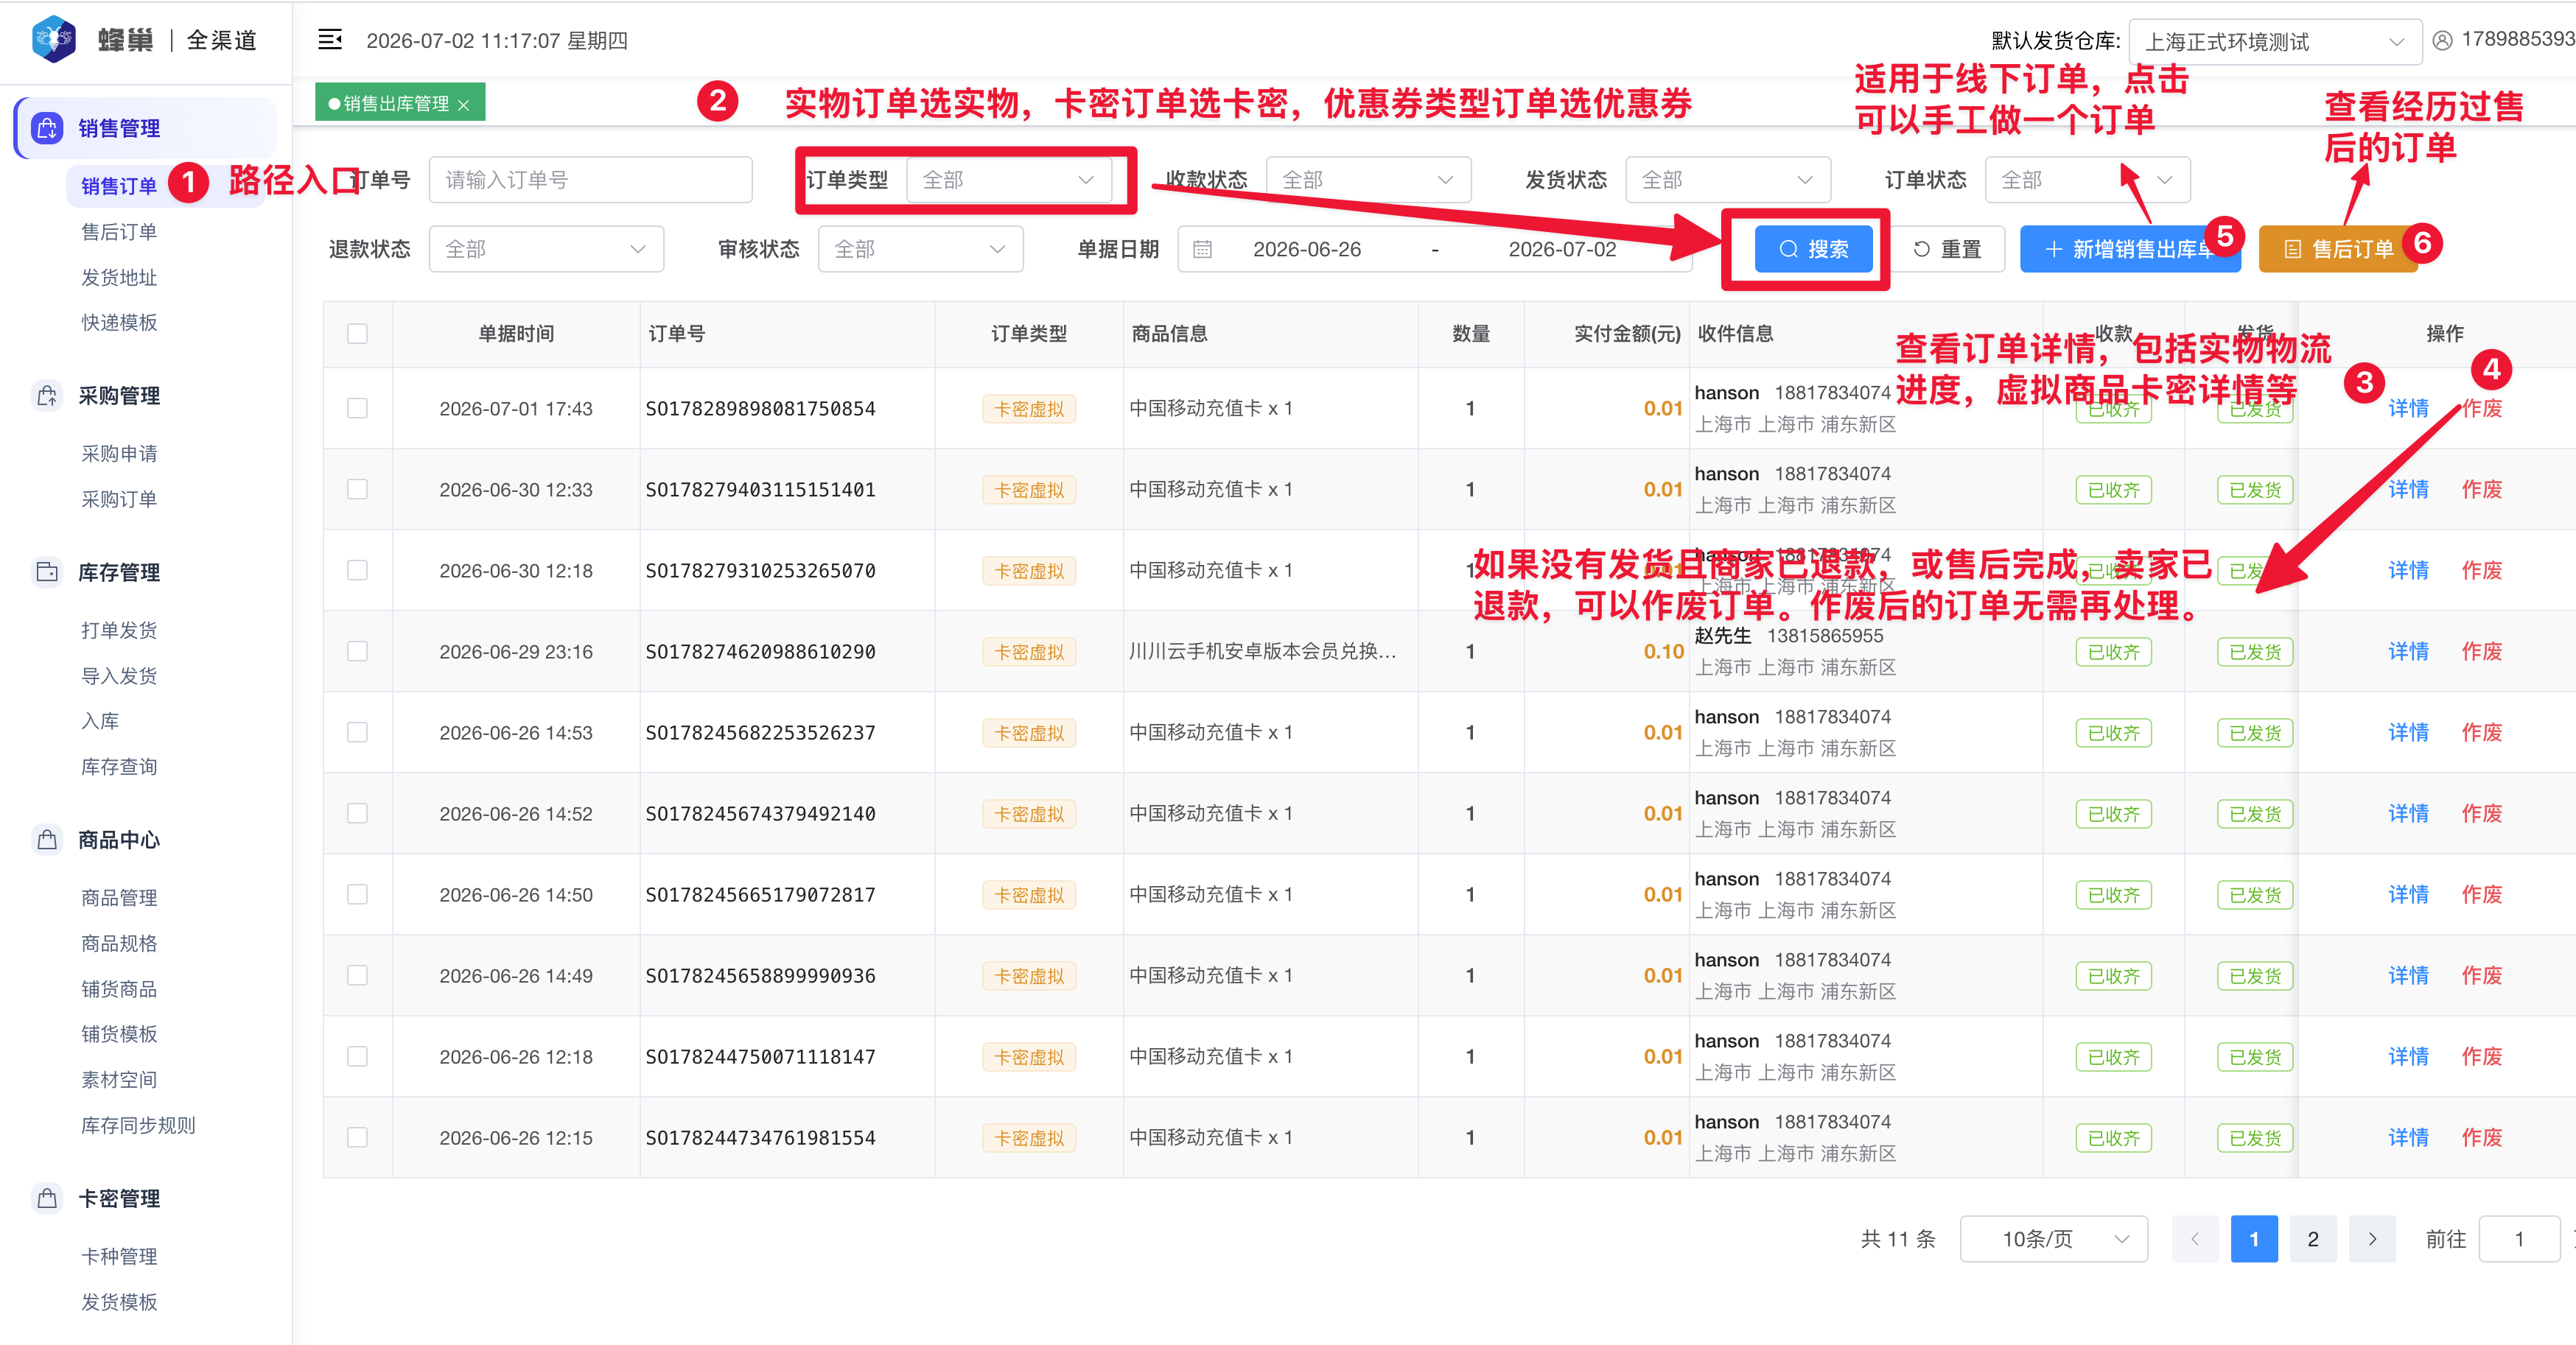Check the row for order SO178245674379492140
This screenshot has height=1345, width=2576.
tap(357, 813)
